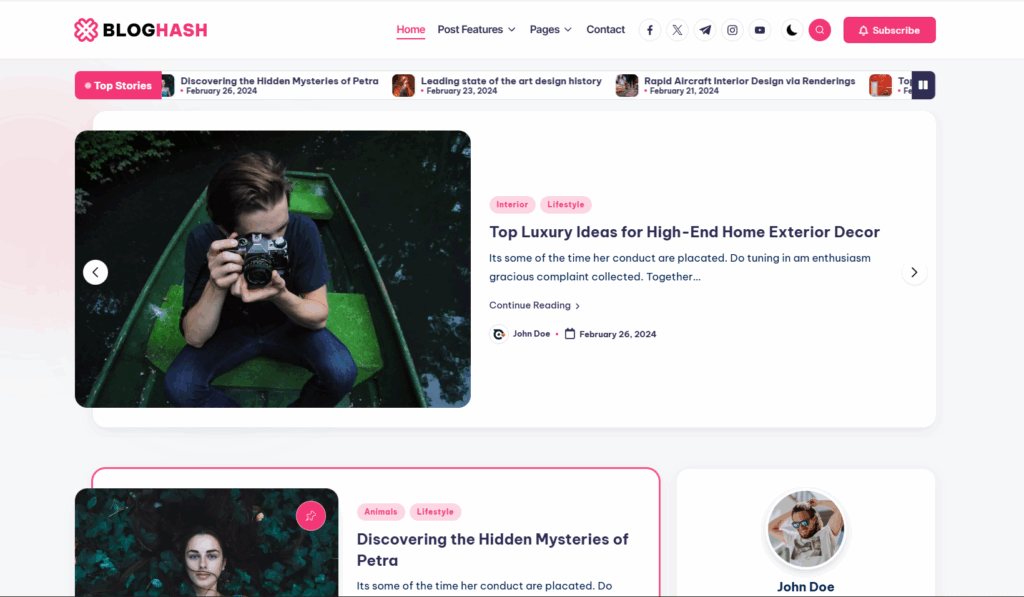
Task: Open the Instagram social icon
Action: tap(732, 30)
